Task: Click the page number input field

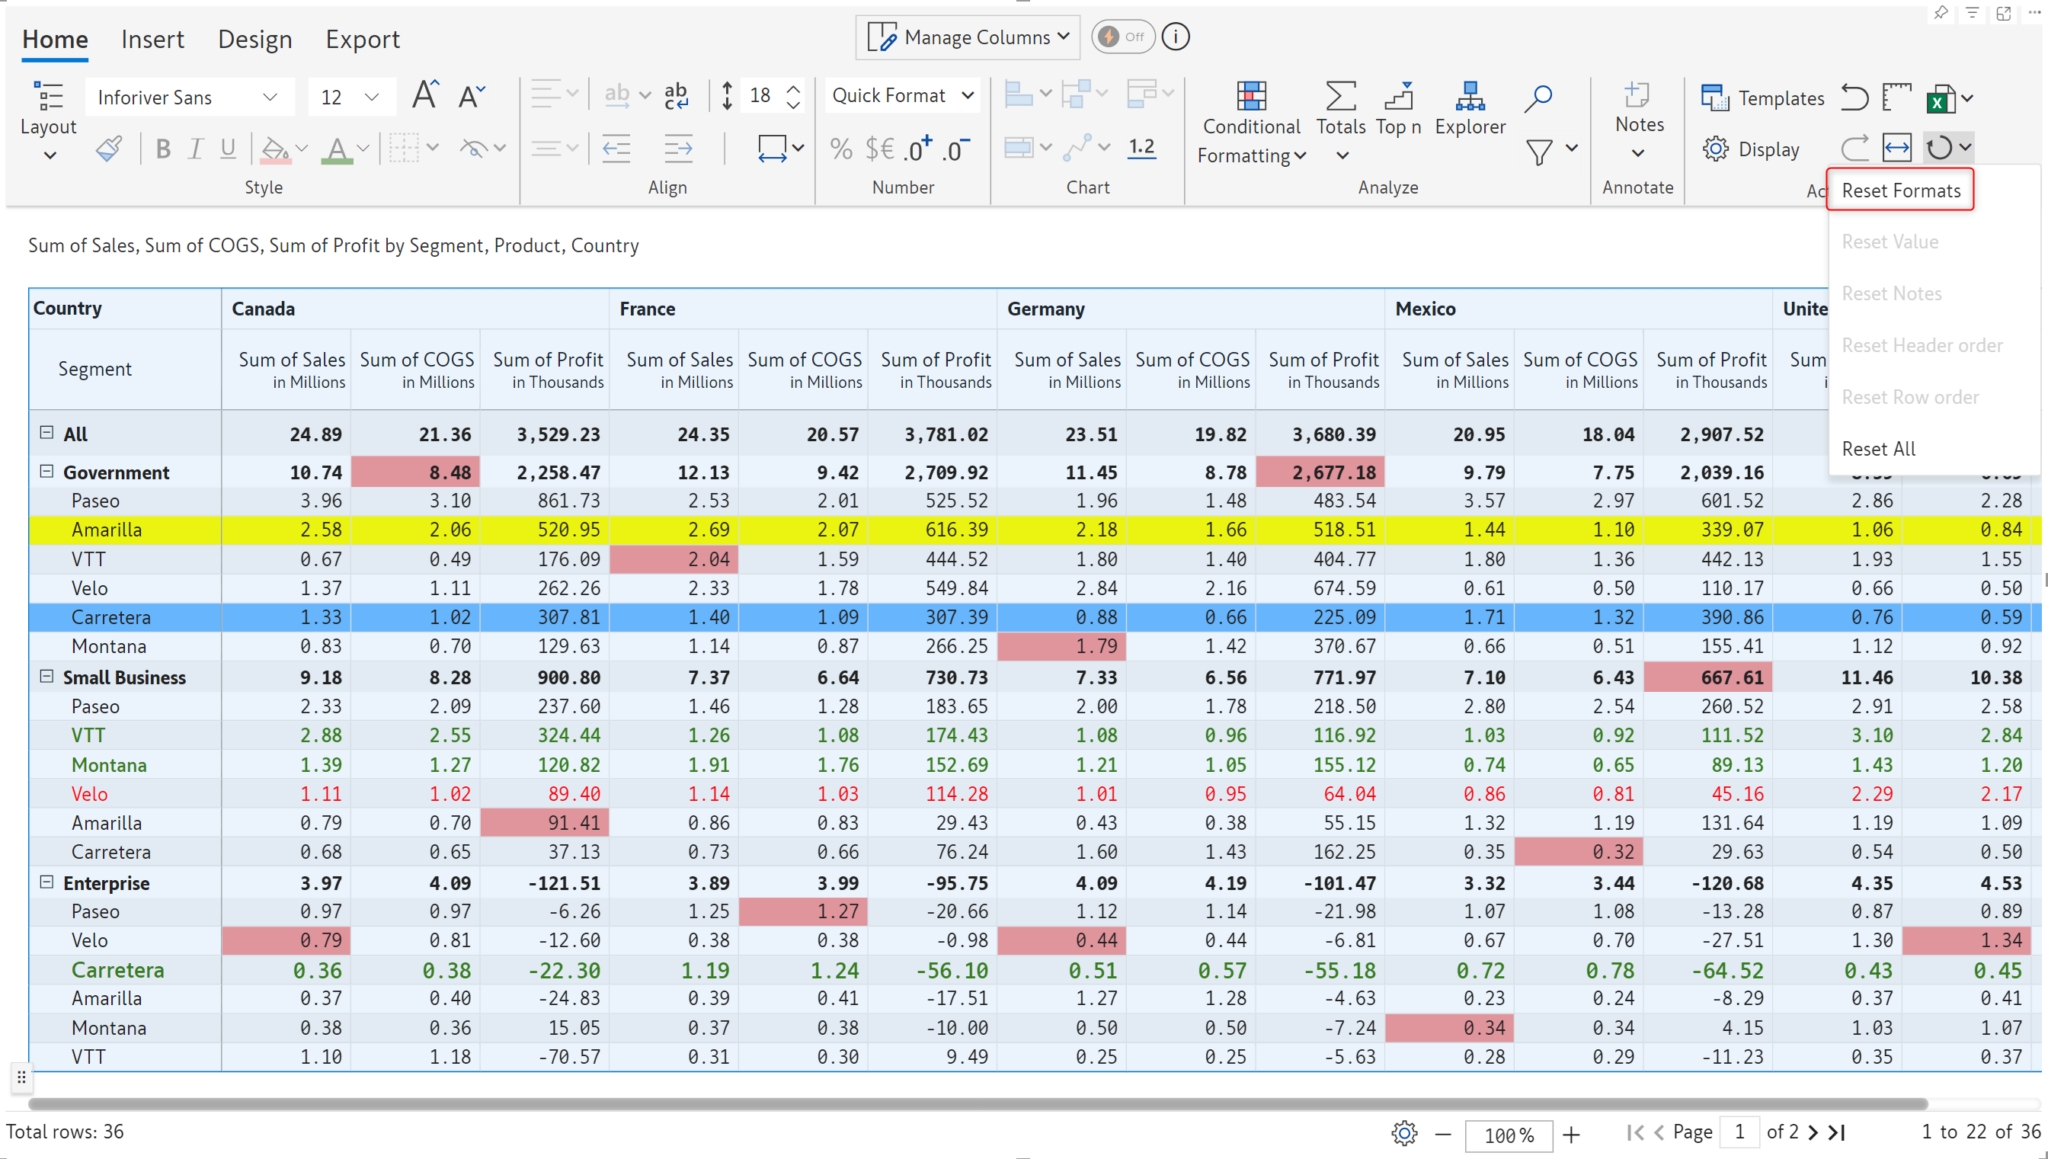Action: pyautogui.click(x=1739, y=1132)
